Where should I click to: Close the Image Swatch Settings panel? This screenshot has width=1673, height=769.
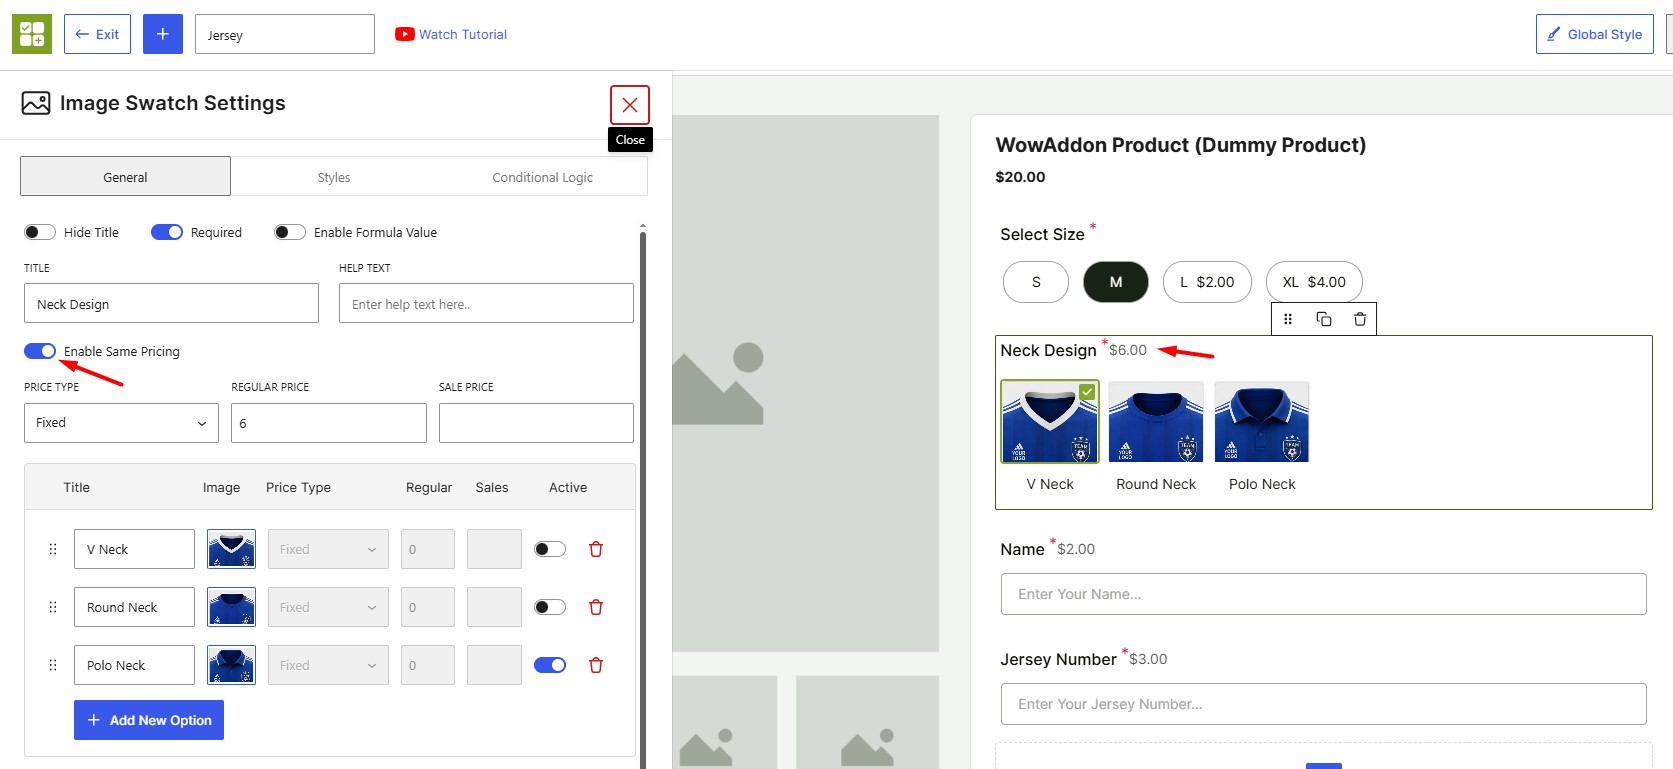630,105
